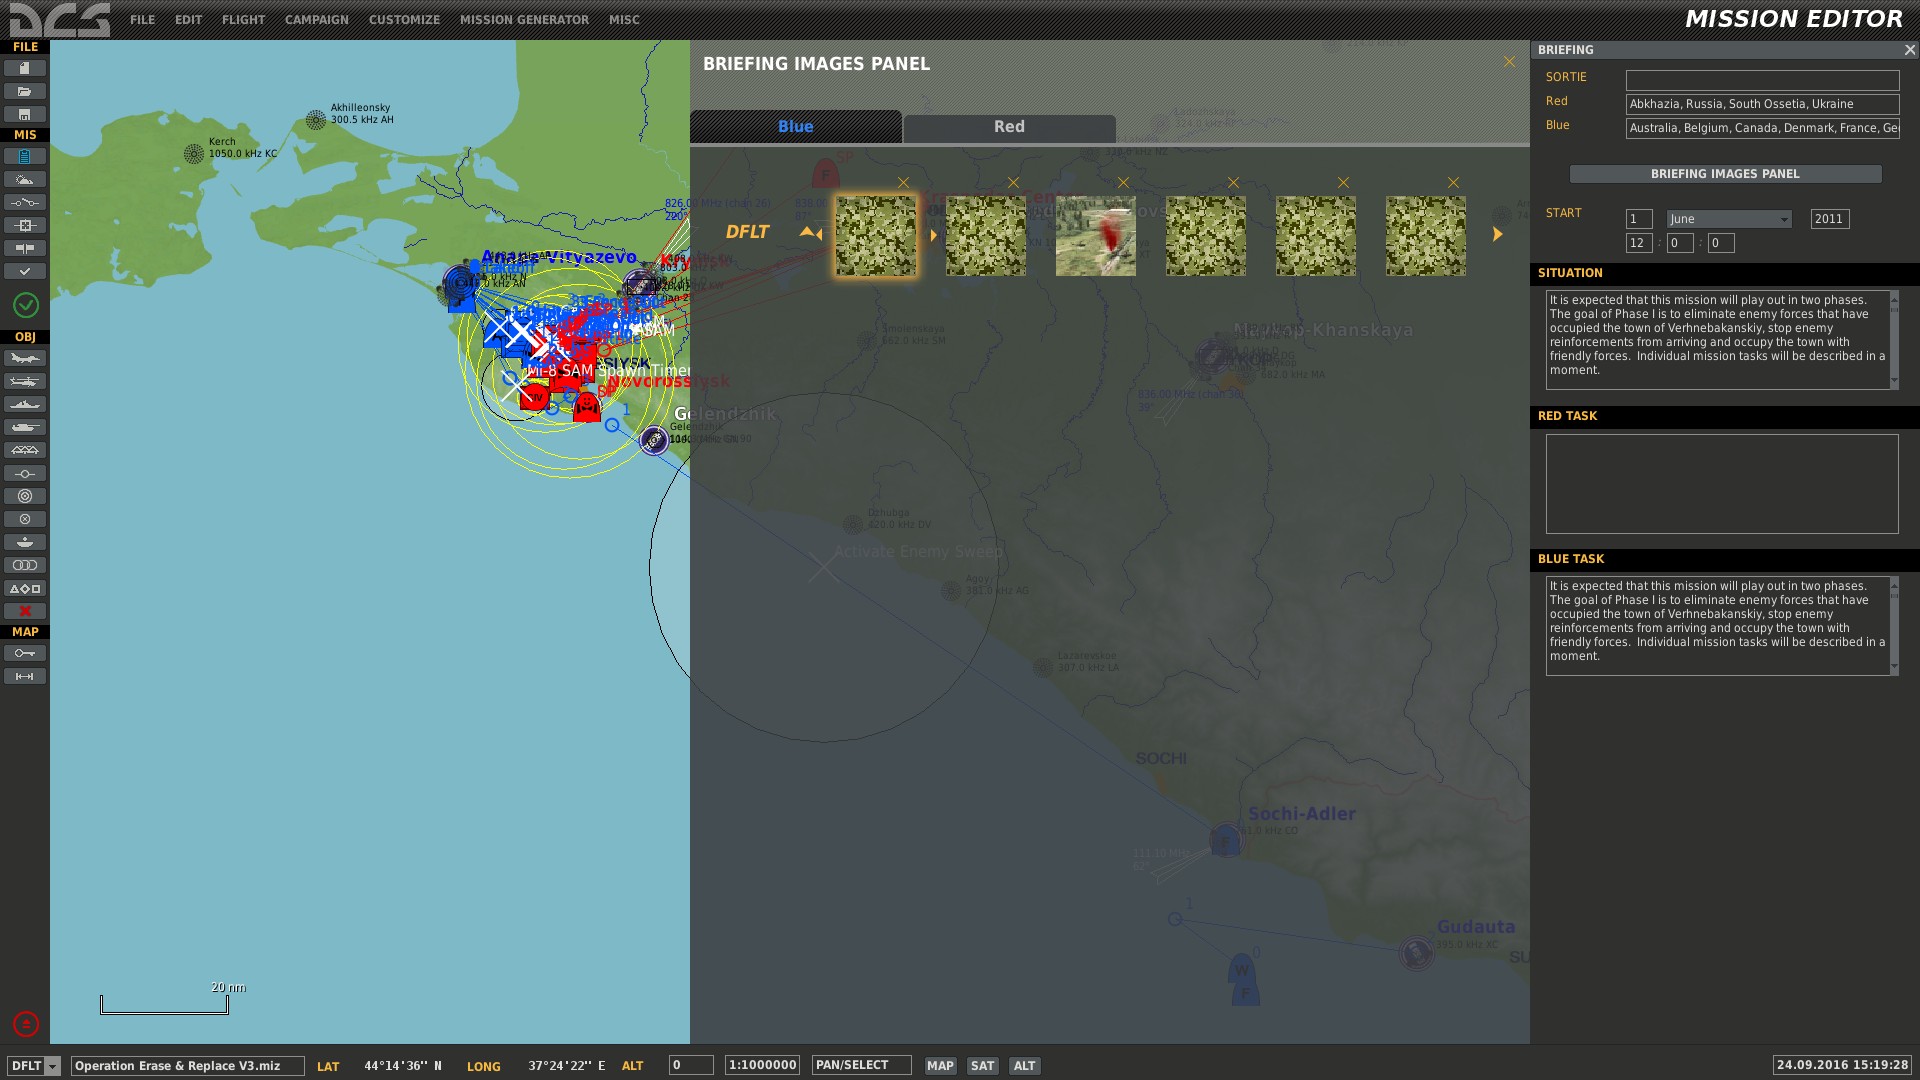Click the green circle fly mission checkmark
The image size is (1920, 1080).
point(25,305)
